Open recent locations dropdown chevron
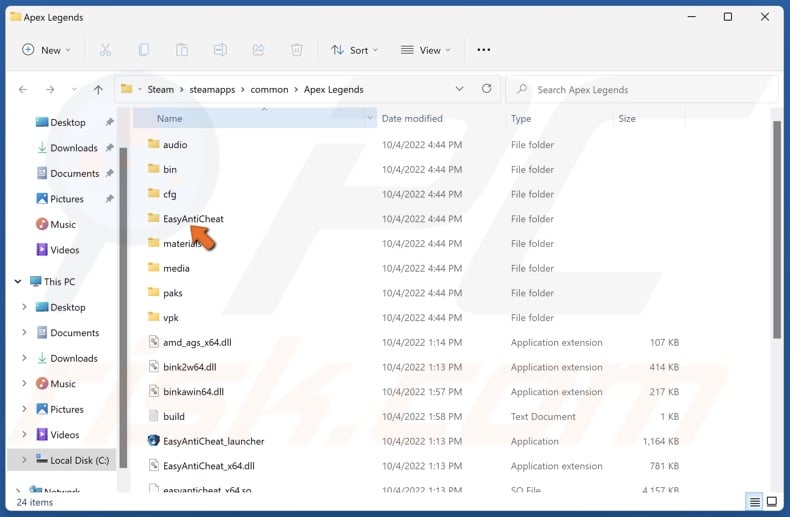790x517 pixels. pos(74,90)
